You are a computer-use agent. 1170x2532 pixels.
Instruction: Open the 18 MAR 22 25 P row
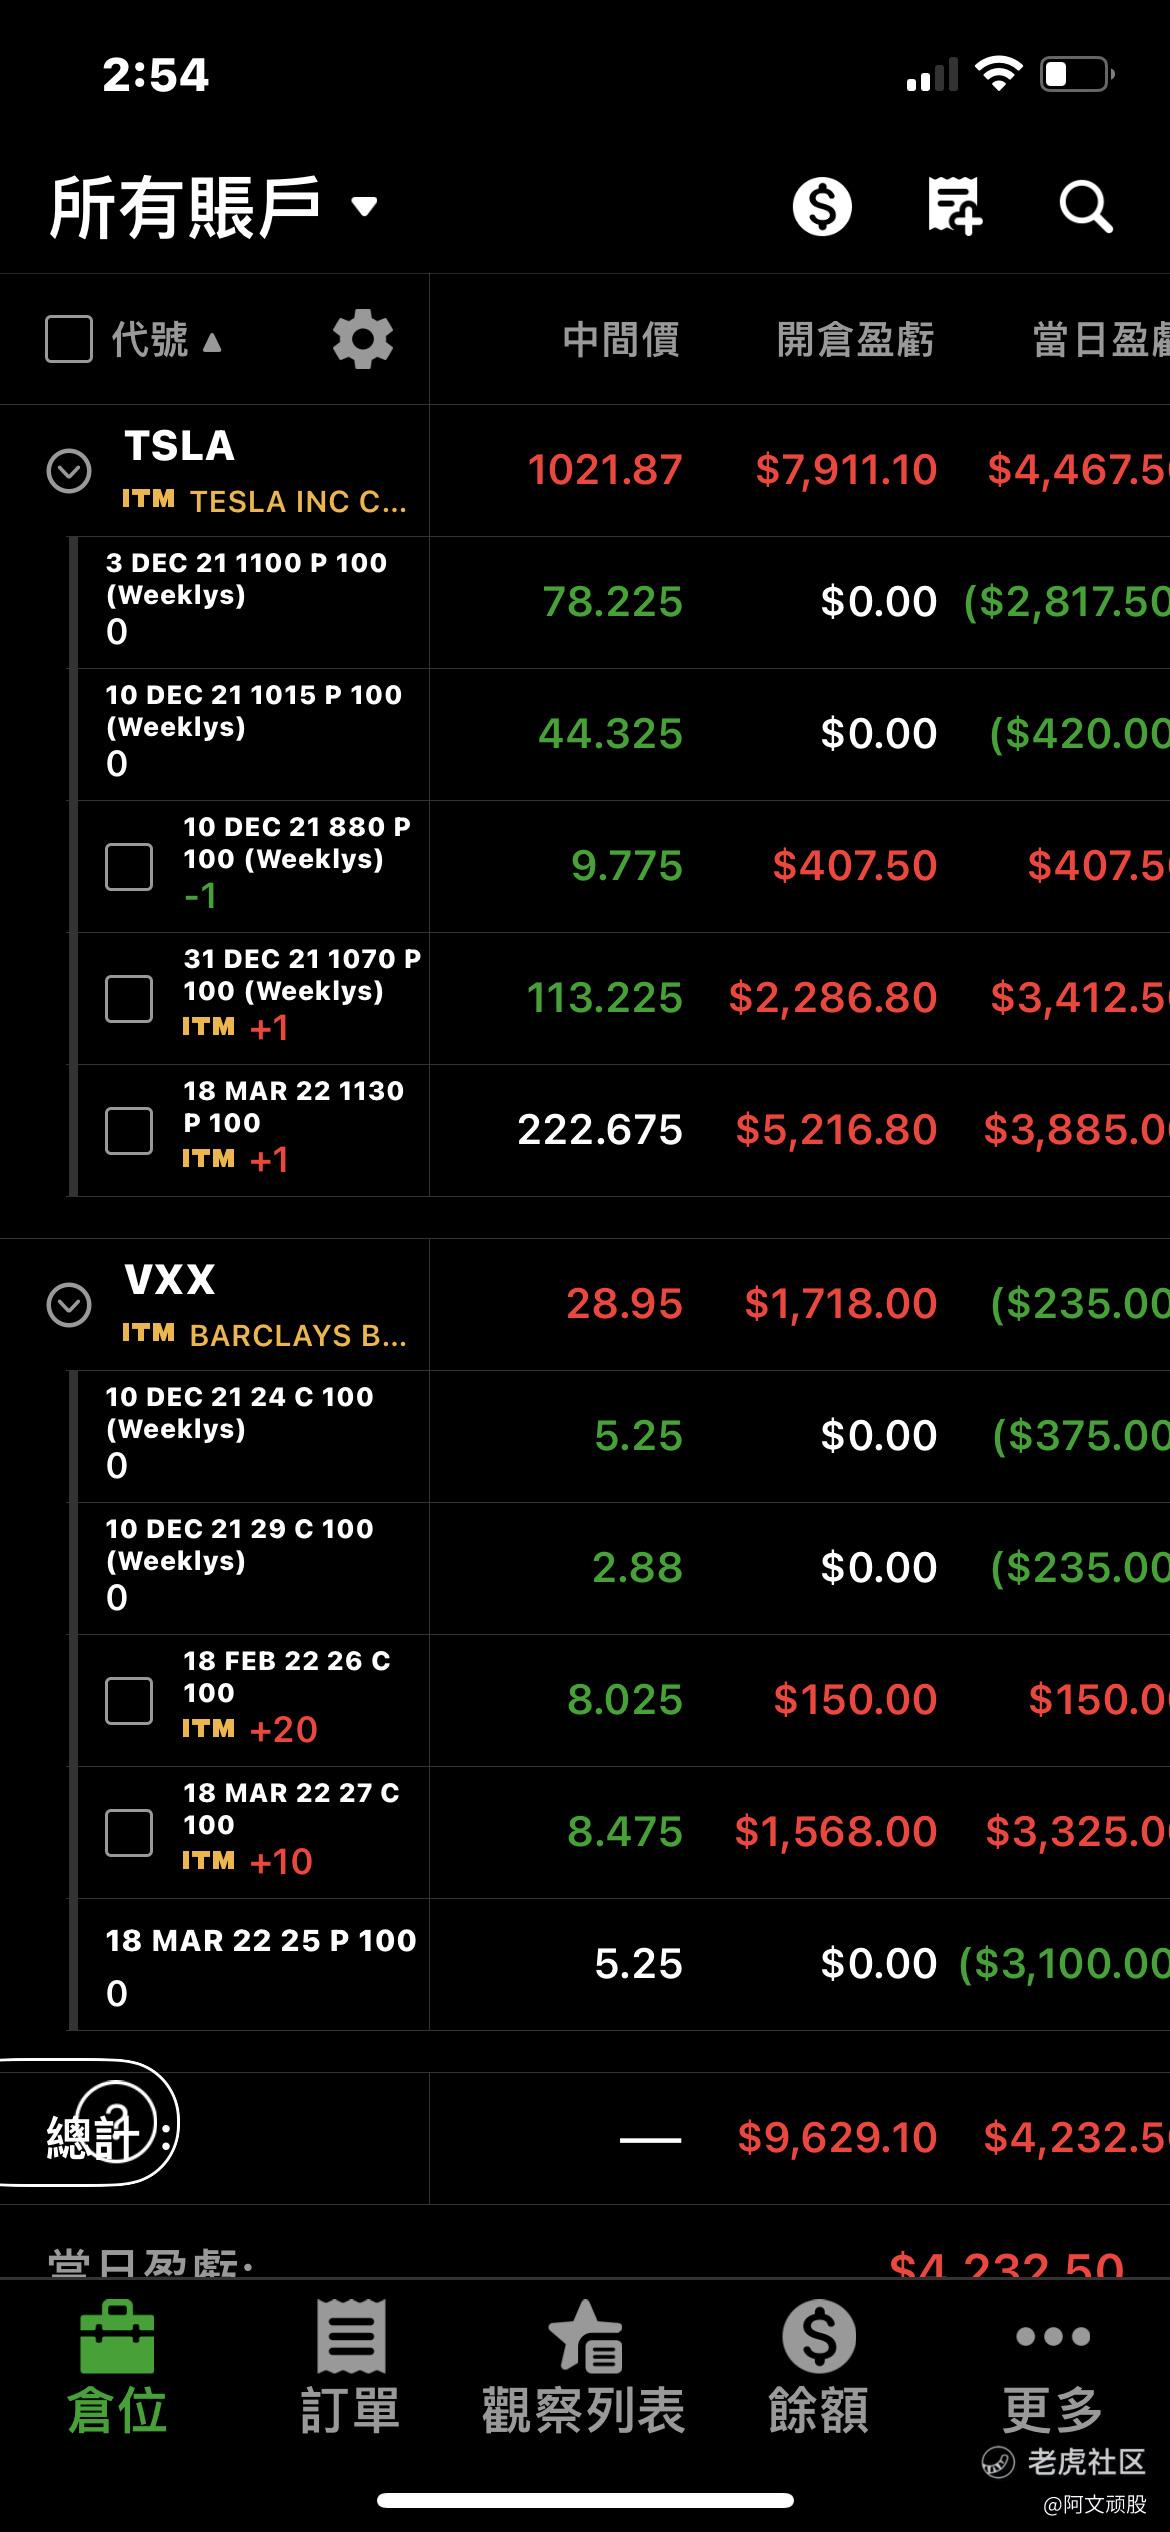click(585, 1964)
